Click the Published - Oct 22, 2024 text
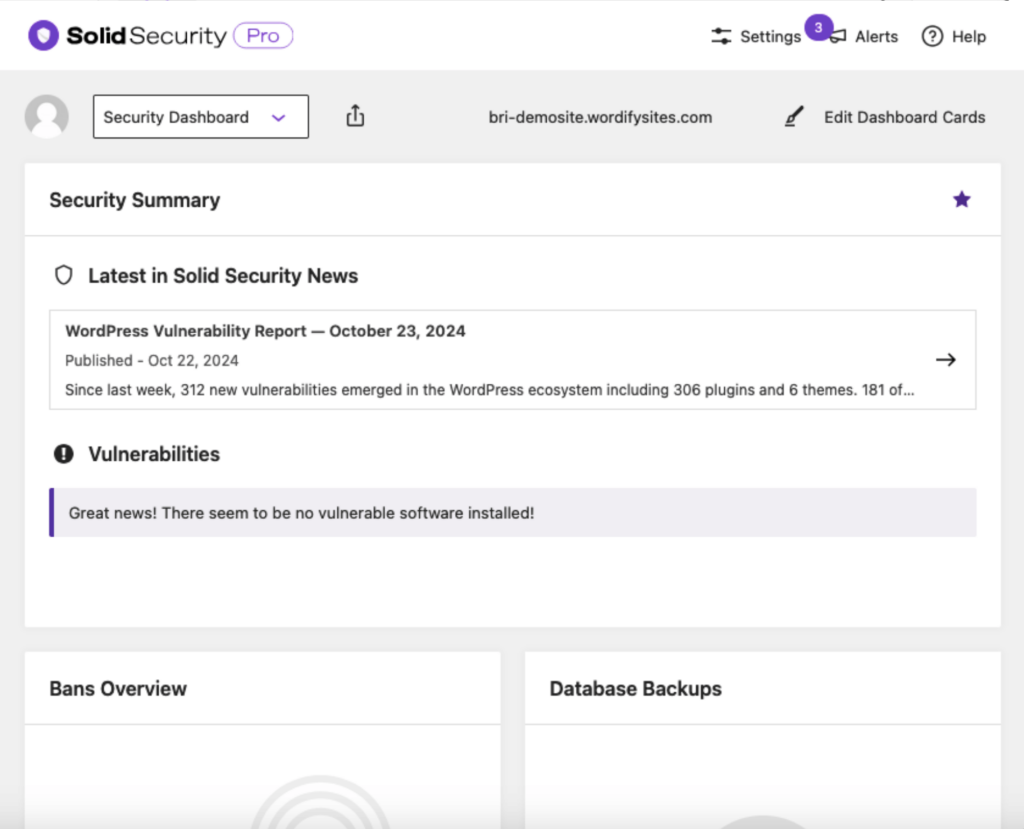 [152, 361]
